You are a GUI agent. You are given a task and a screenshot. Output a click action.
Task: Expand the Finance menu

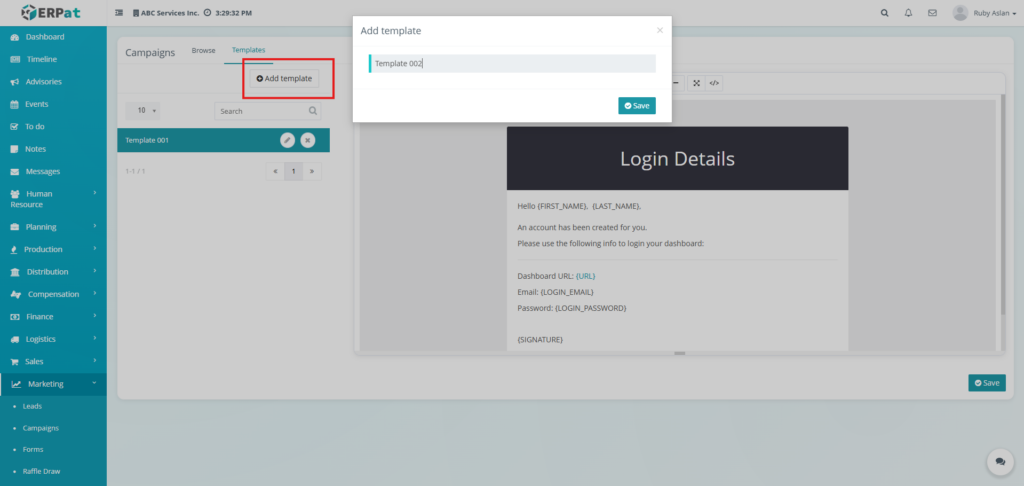54,317
